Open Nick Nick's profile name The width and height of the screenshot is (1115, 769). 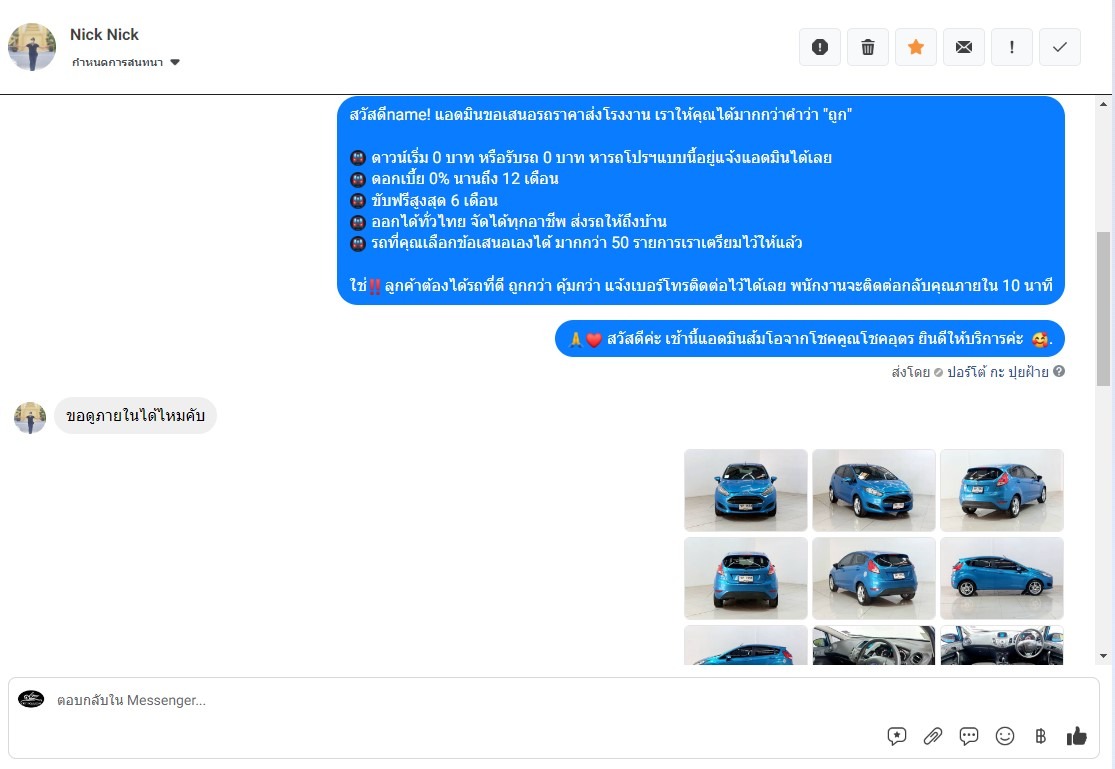pos(105,34)
